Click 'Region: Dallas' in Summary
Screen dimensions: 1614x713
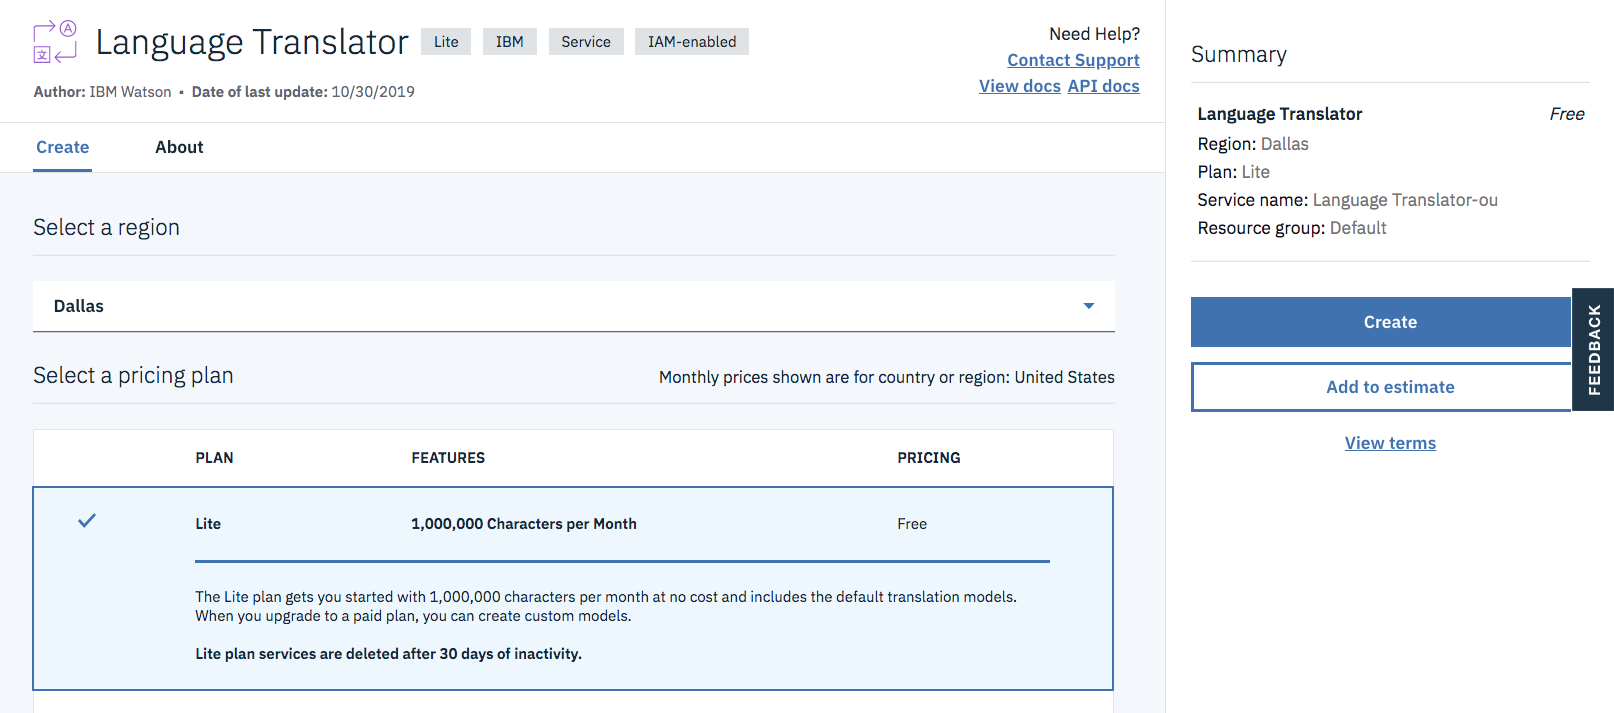1253,144
